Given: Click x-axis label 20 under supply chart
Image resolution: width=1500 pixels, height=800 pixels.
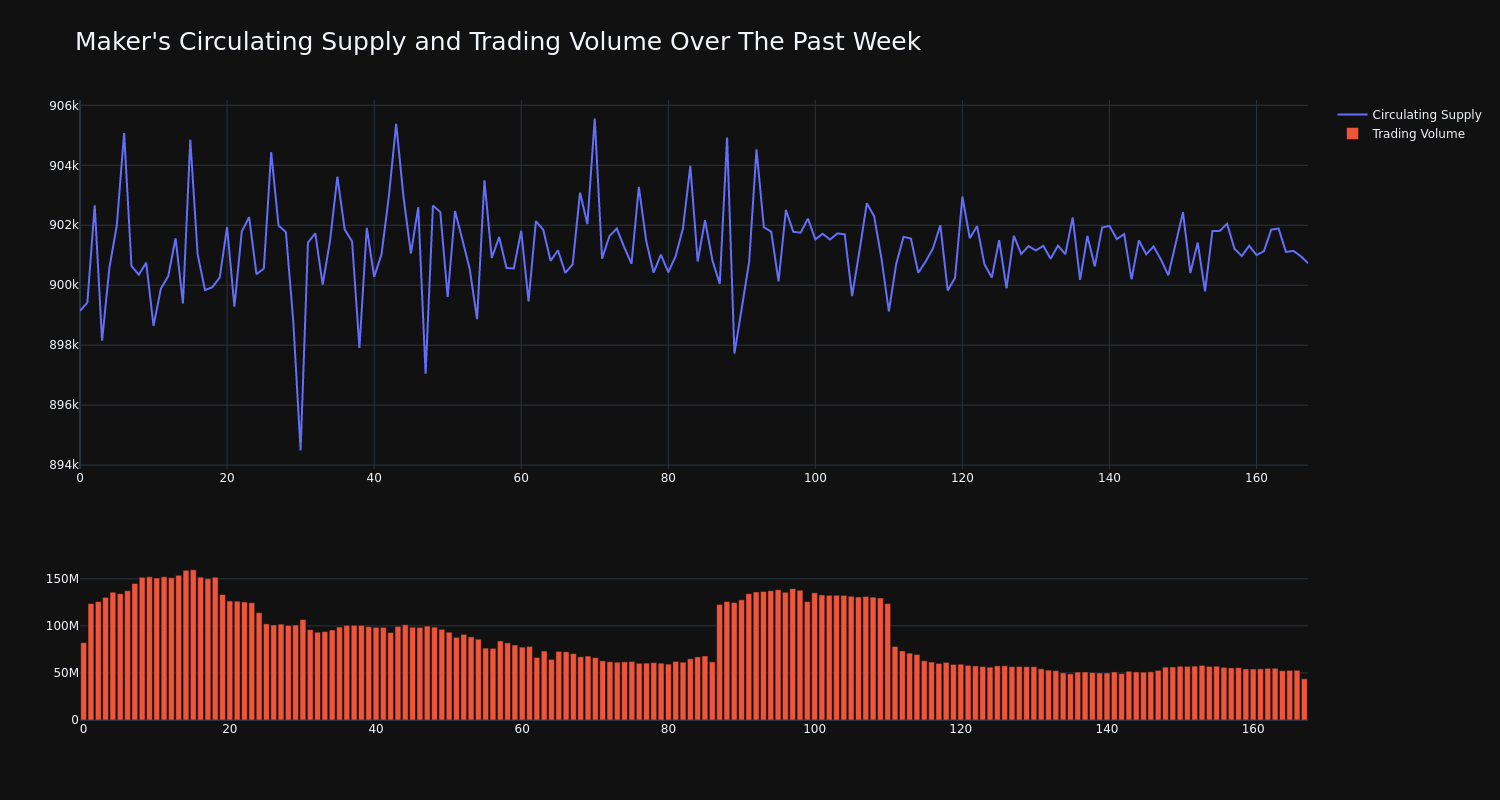Looking at the screenshot, I should click(227, 478).
